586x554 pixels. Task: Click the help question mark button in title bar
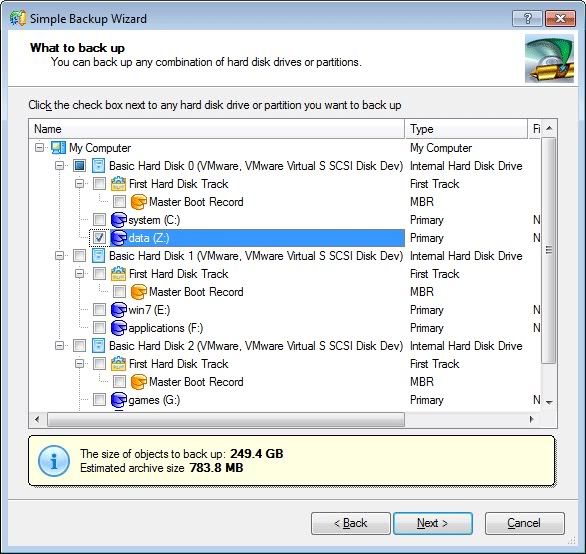[x=527, y=18]
